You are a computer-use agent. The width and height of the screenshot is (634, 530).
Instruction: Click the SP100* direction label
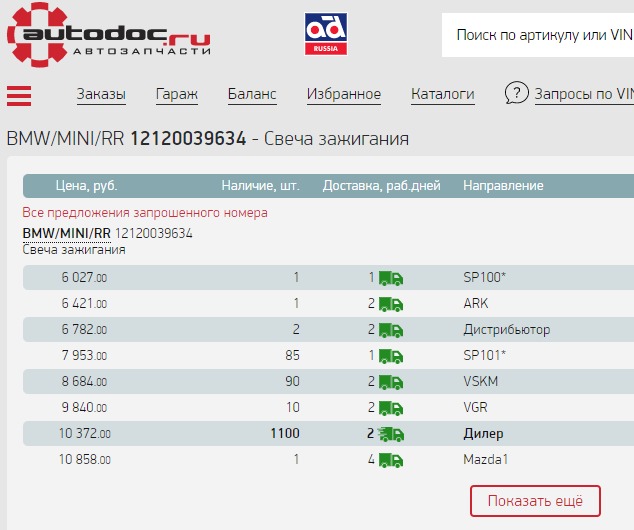[x=484, y=277]
